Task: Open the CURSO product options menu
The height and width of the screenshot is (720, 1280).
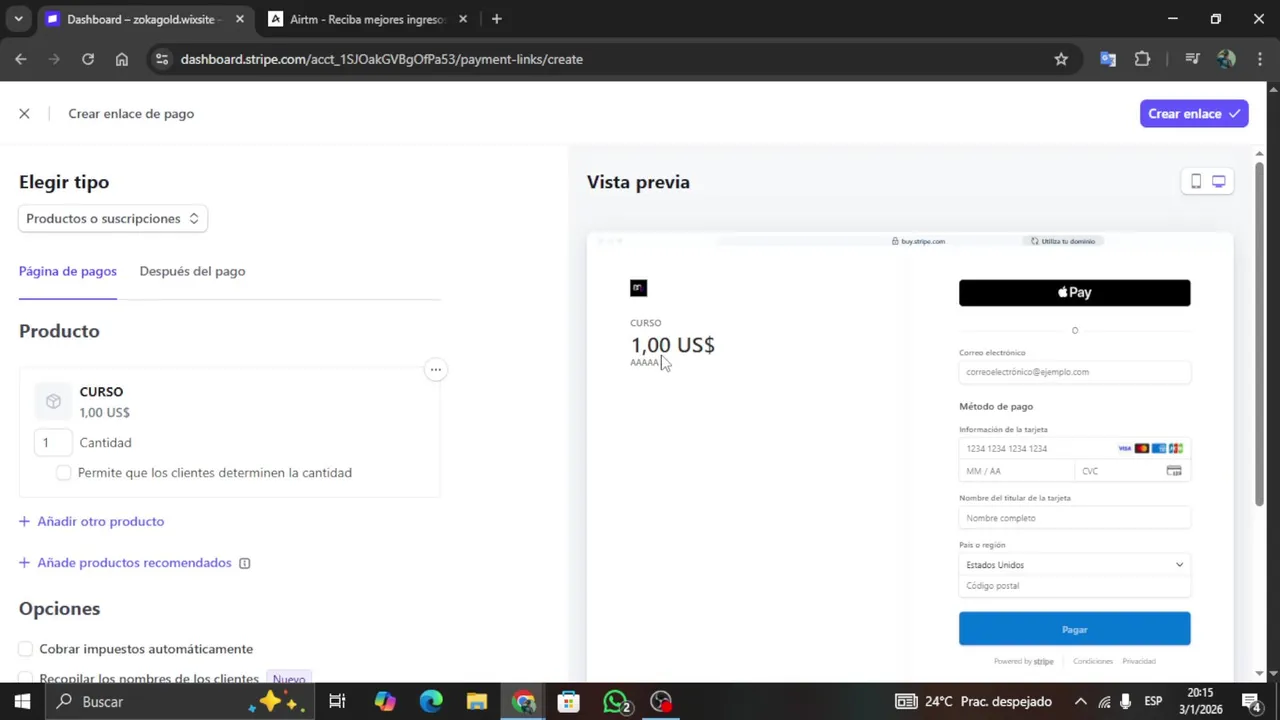Action: 435,370
